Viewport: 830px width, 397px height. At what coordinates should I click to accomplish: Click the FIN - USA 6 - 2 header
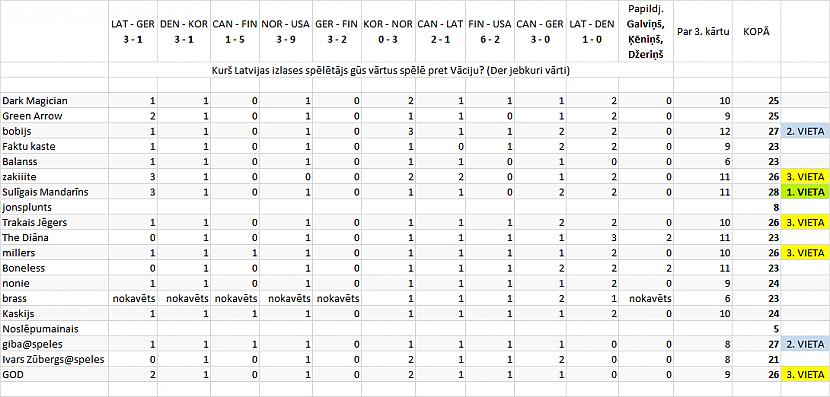click(x=490, y=31)
